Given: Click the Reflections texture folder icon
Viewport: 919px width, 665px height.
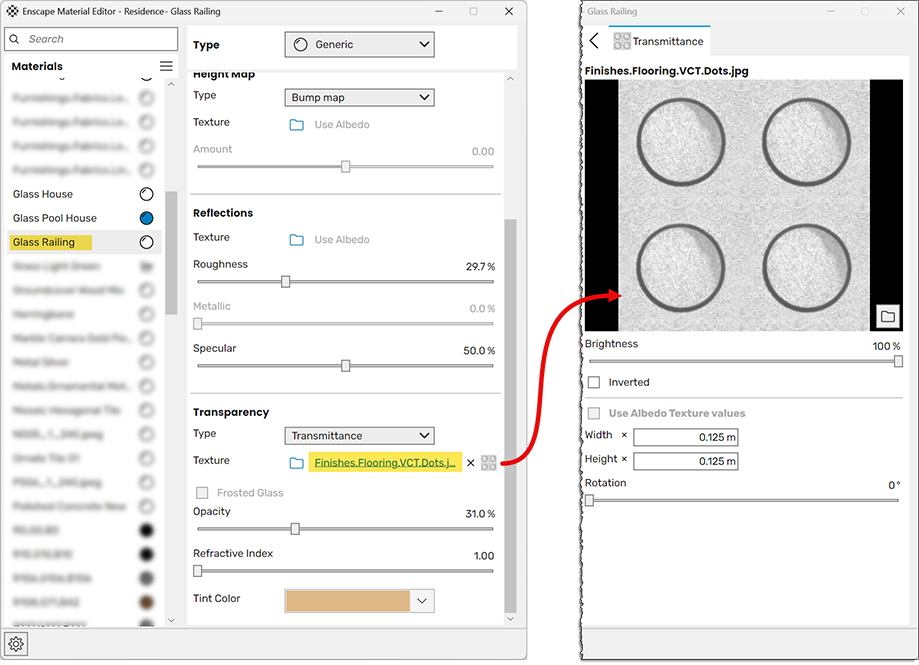Looking at the screenshot, I should click(296, 240).
